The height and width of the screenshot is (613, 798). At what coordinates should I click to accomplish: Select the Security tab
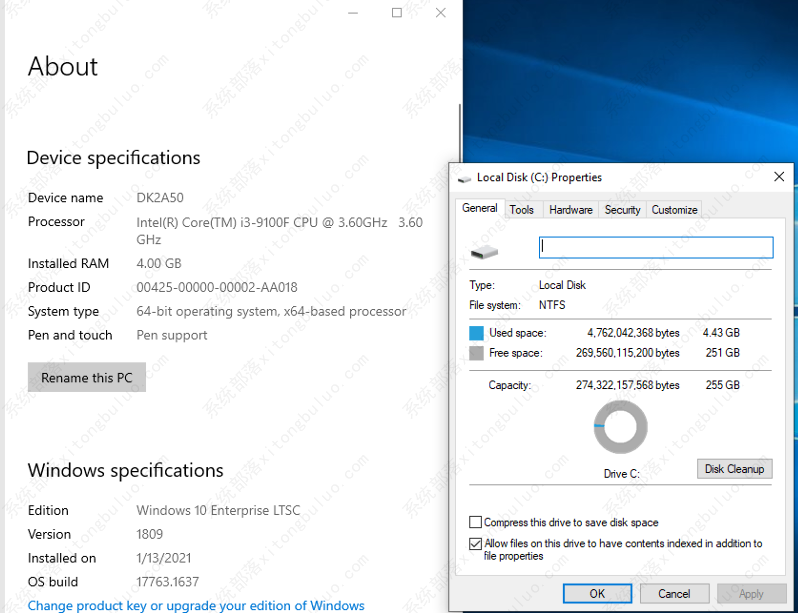tap(622, 210)
